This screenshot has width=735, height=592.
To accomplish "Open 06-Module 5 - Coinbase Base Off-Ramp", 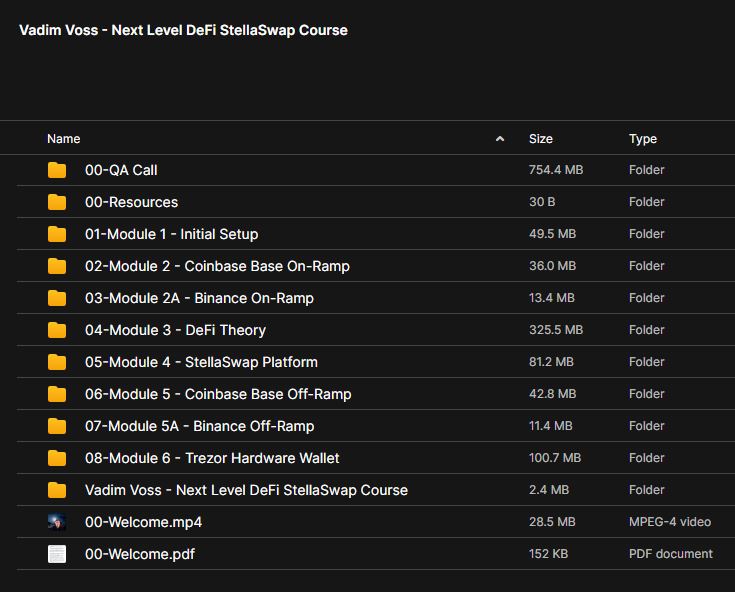I will [218, 394].
